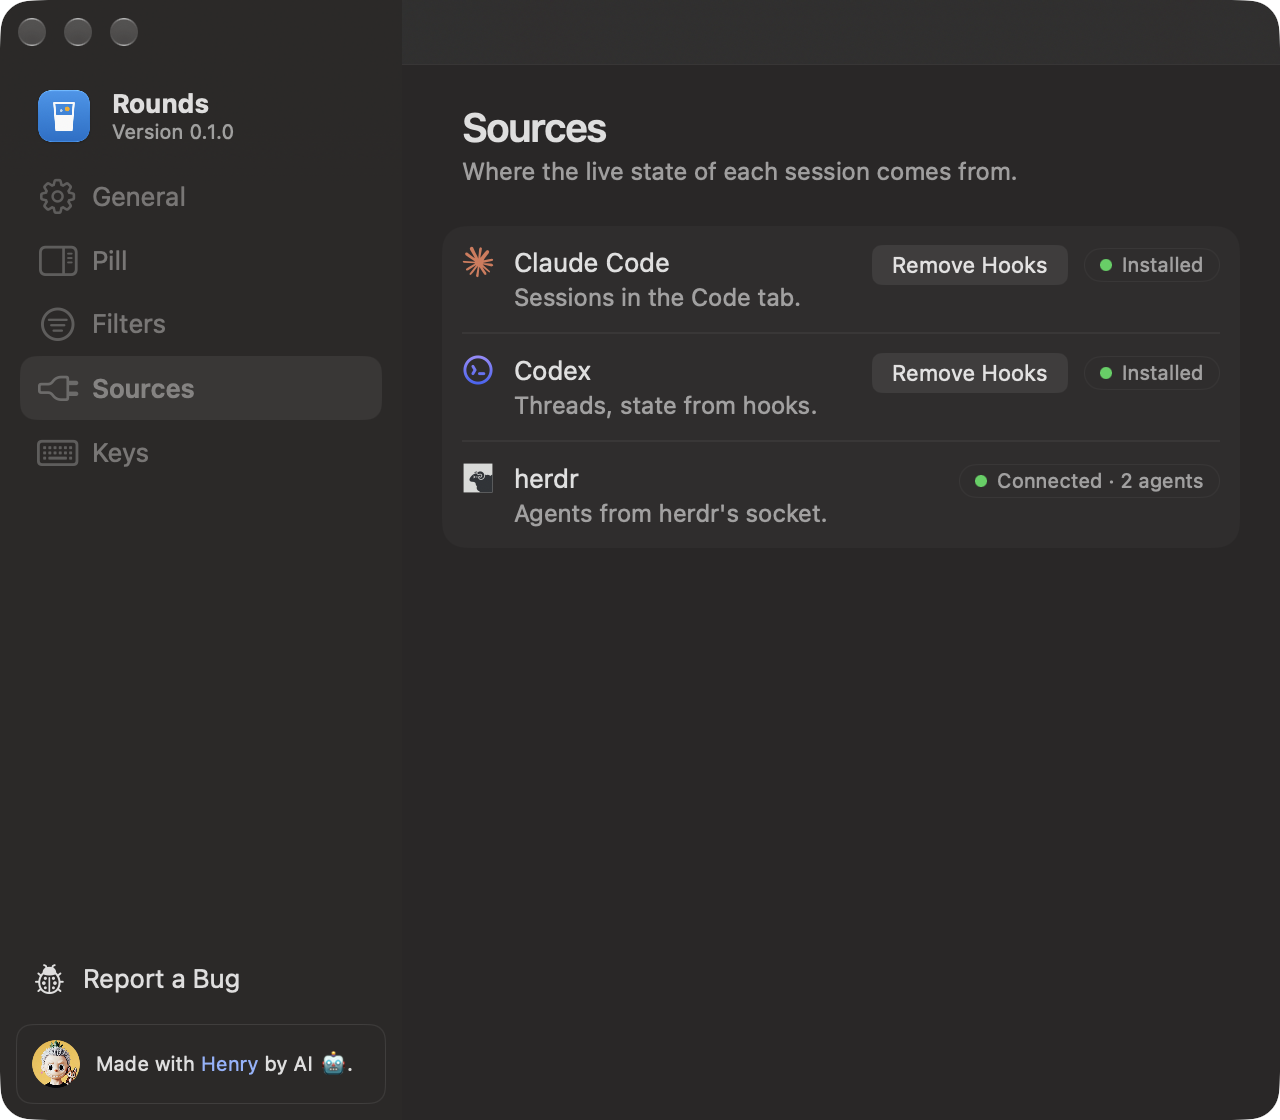Open the Pill settings tab
1280x1120 pixels.
pyautogui.click(x=201, y=261)
